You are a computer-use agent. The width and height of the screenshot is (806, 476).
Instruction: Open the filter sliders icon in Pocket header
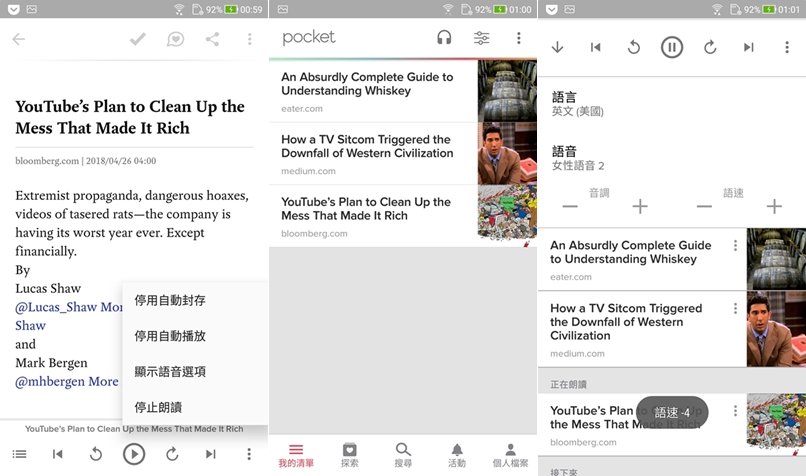pos(481,38)
